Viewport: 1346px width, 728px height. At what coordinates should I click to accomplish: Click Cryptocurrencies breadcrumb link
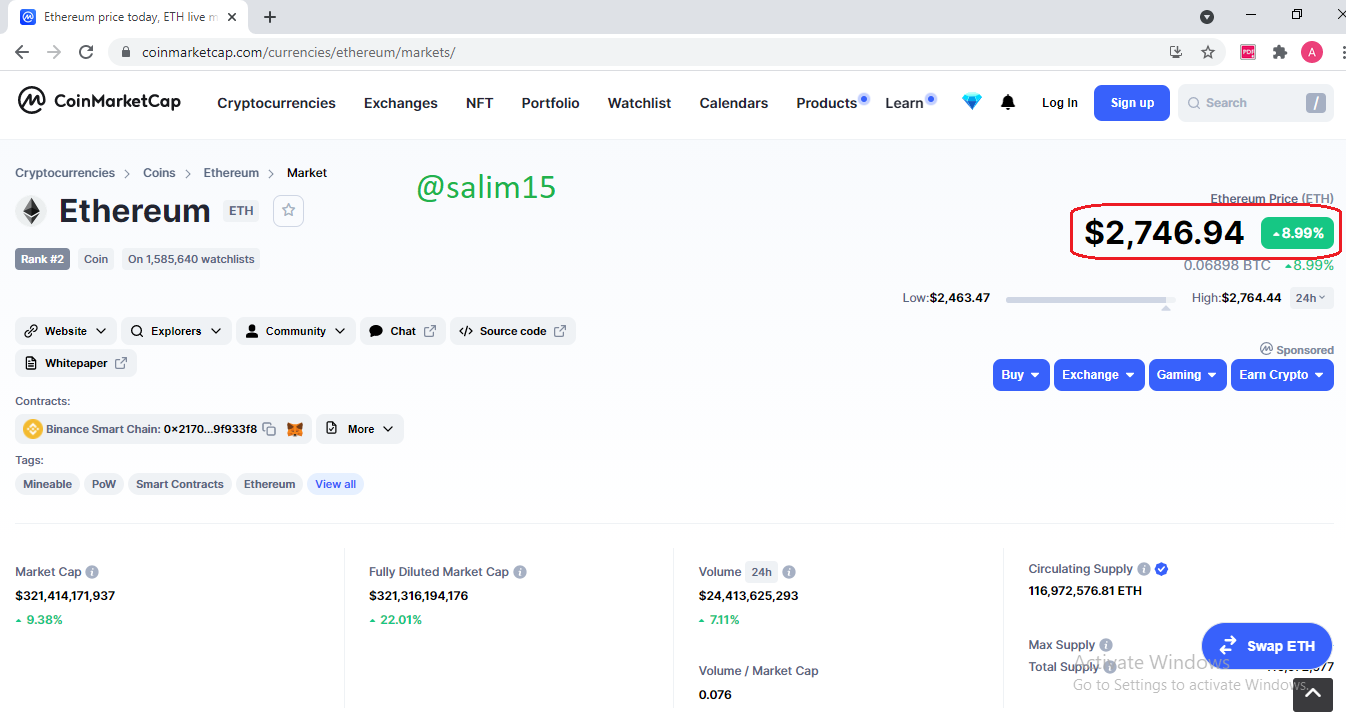[65, 173]
